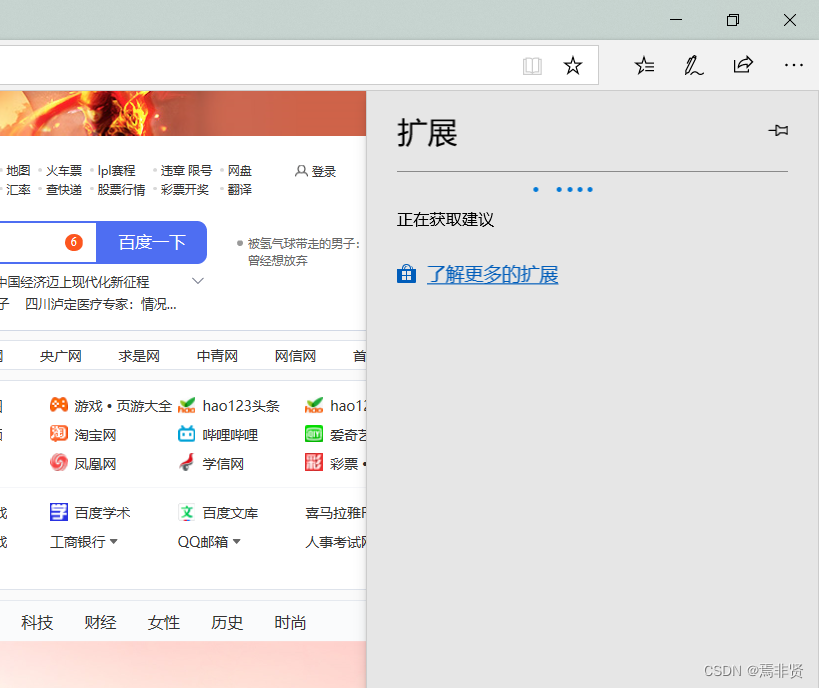The width and height of the screenshot is (819, 688).
Task: Open the share page icon
Action: 743,65
